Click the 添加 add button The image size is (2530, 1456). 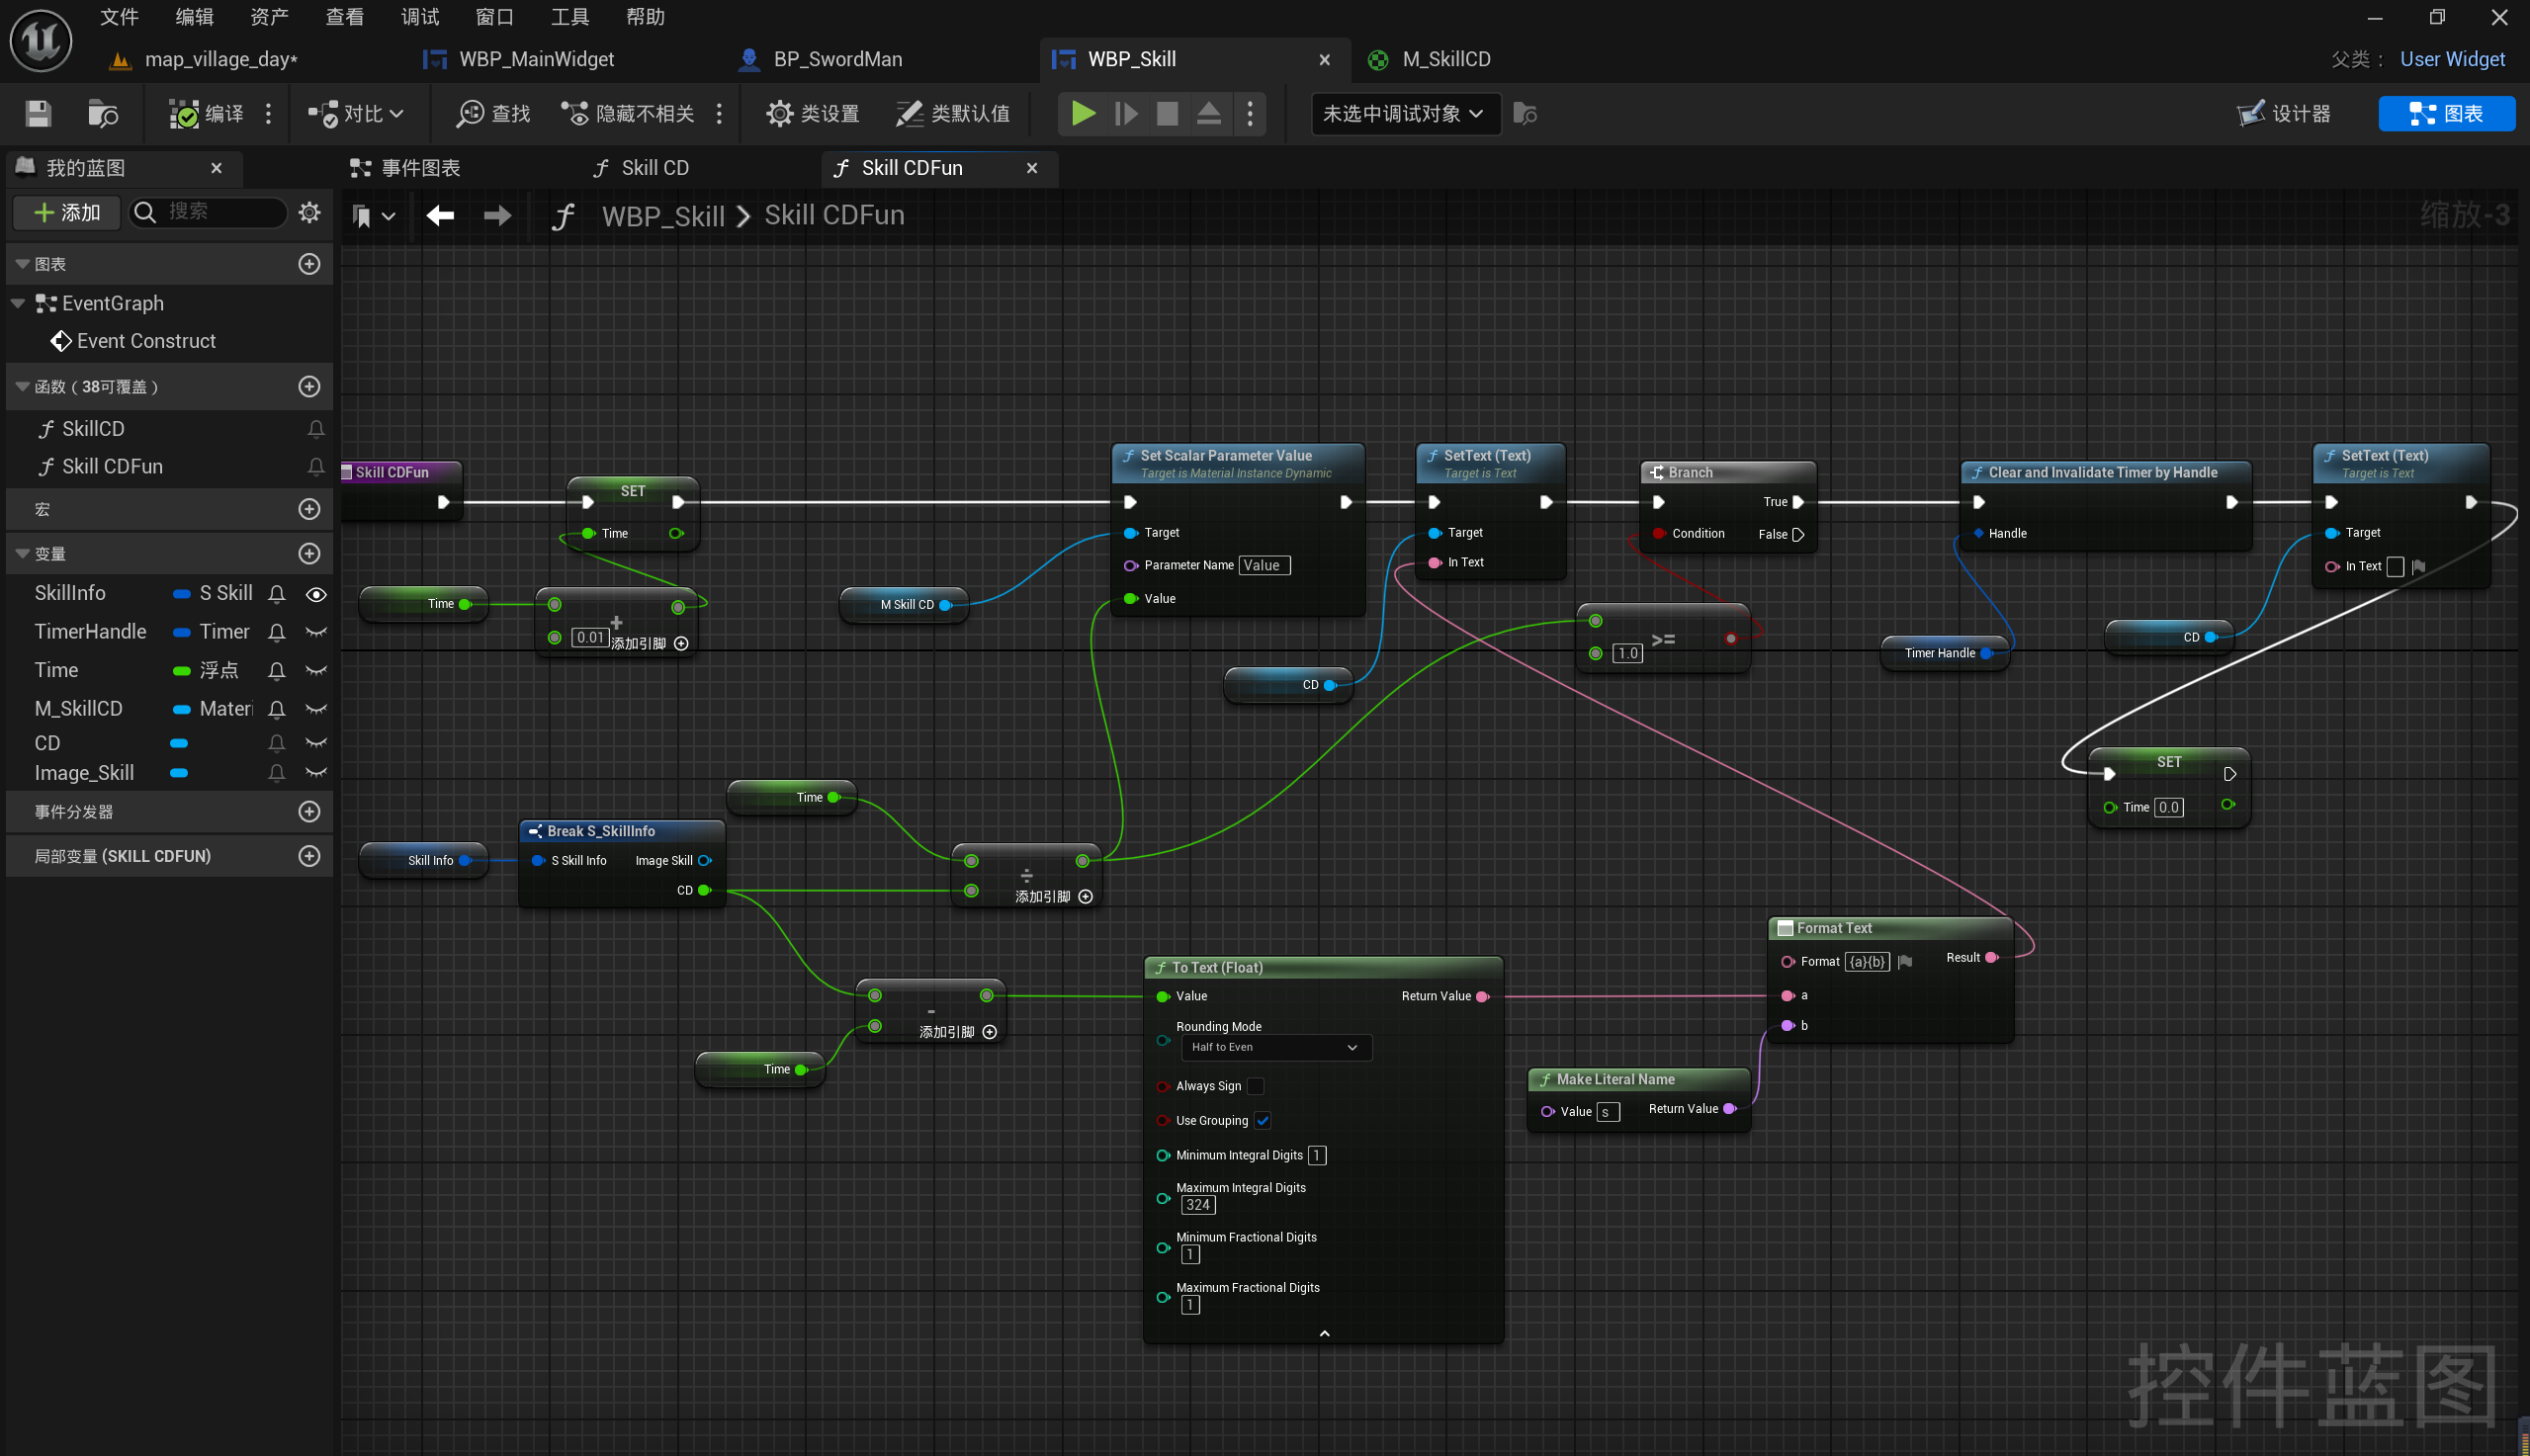point(67,212)
